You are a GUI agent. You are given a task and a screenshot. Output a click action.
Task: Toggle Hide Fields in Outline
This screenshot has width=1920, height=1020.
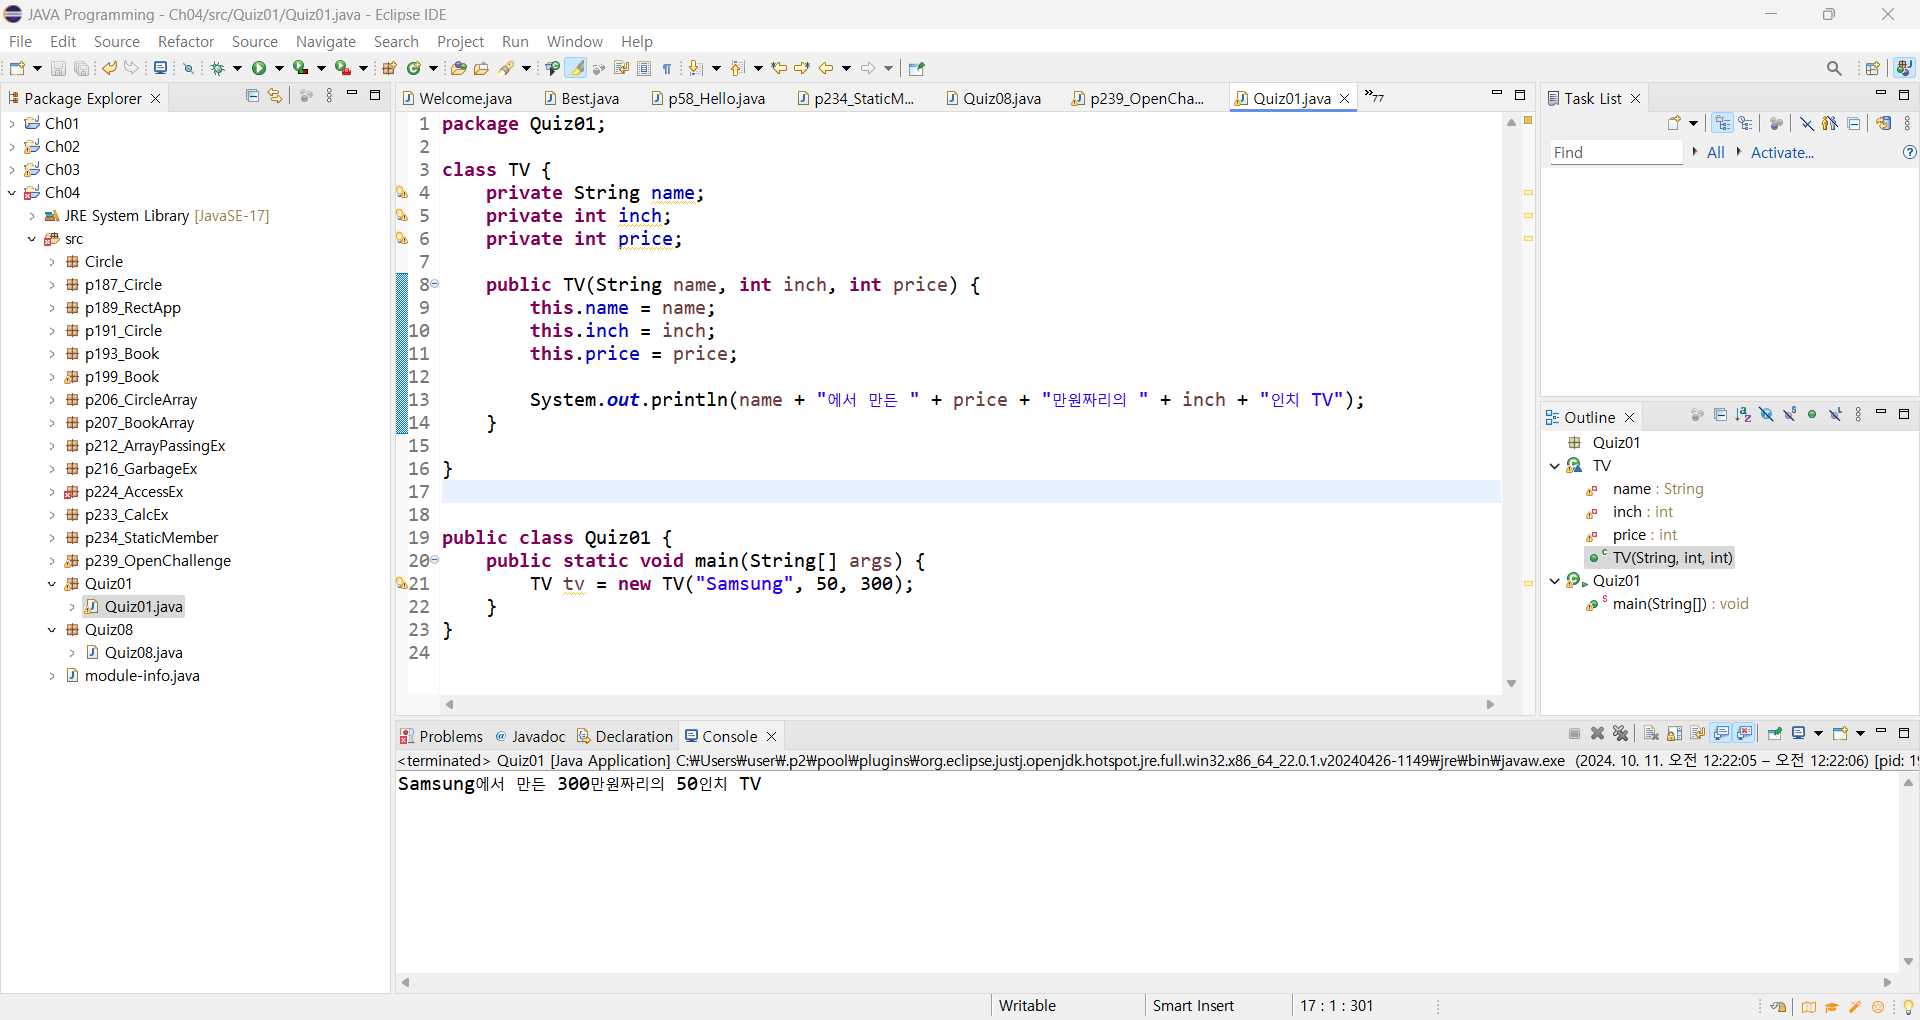(1766, 415)
